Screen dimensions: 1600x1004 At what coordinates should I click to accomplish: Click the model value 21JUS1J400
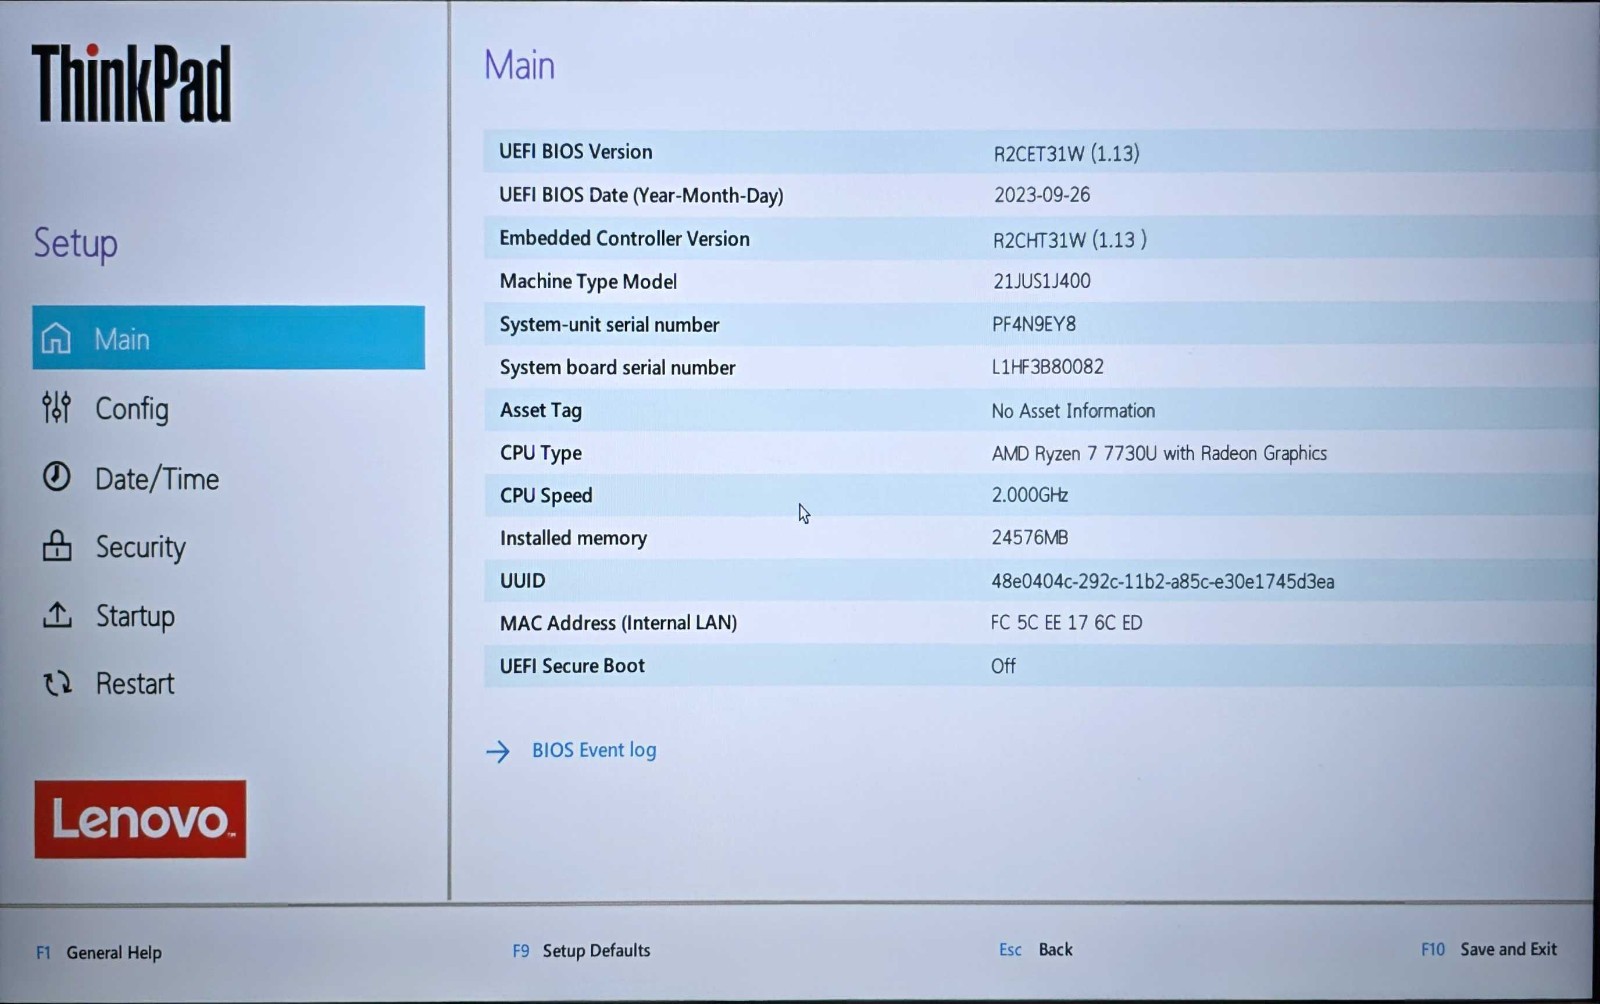(1042, 281)
